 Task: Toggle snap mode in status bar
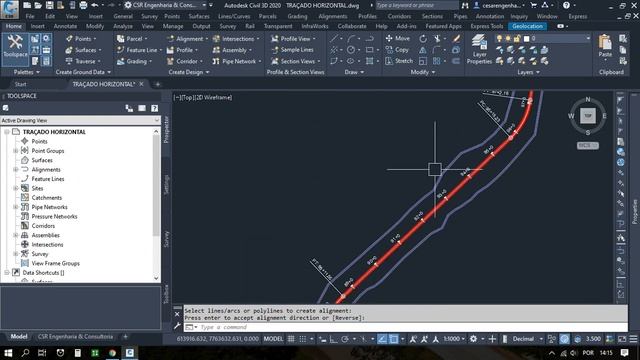tap(302, 339)
